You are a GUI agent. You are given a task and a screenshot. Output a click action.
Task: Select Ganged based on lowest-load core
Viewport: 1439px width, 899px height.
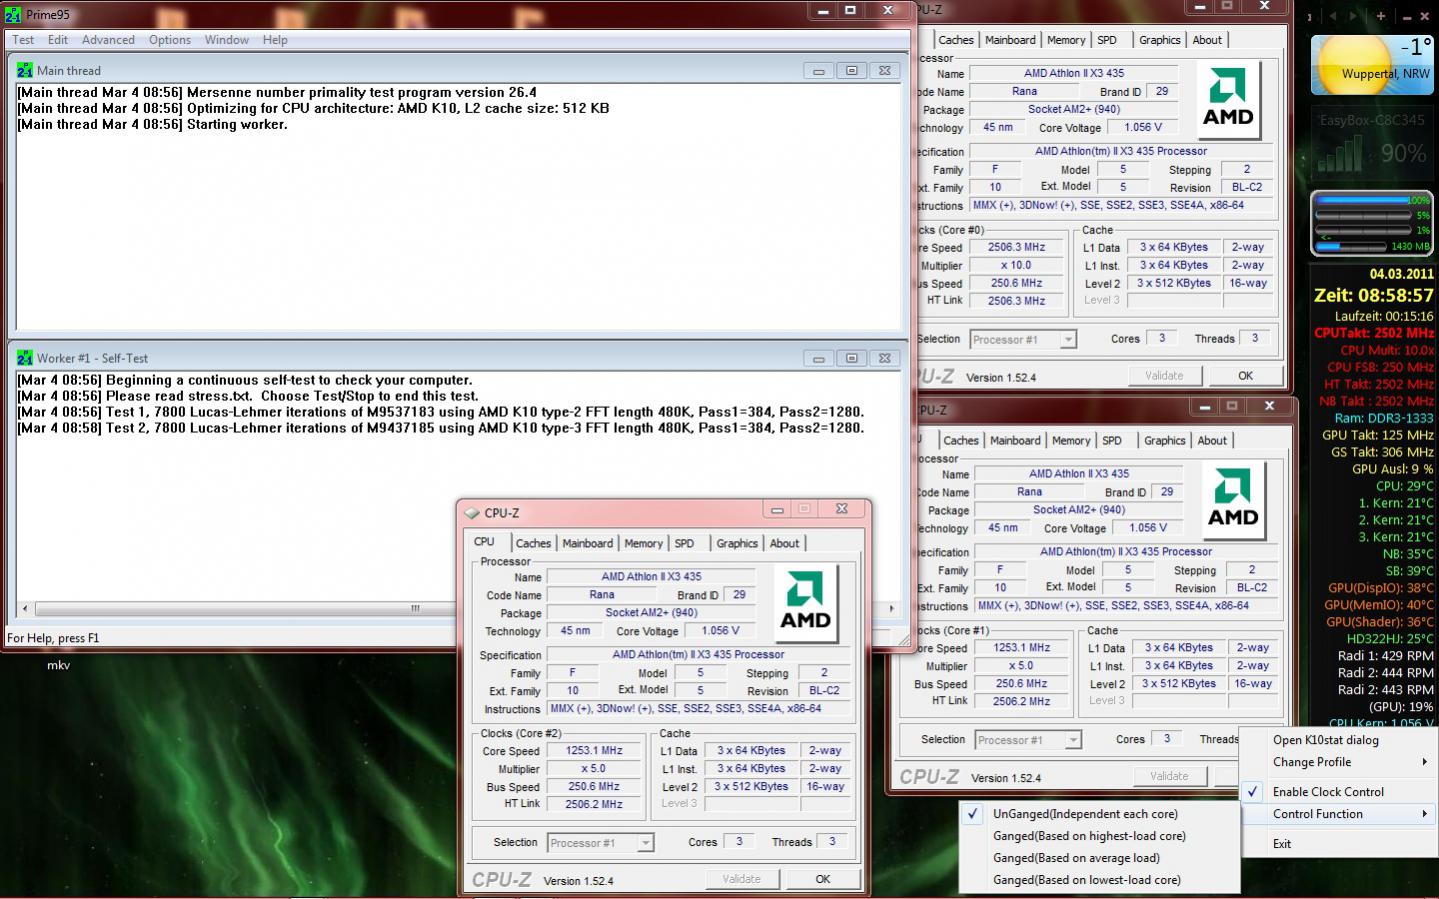point(1086,880)
